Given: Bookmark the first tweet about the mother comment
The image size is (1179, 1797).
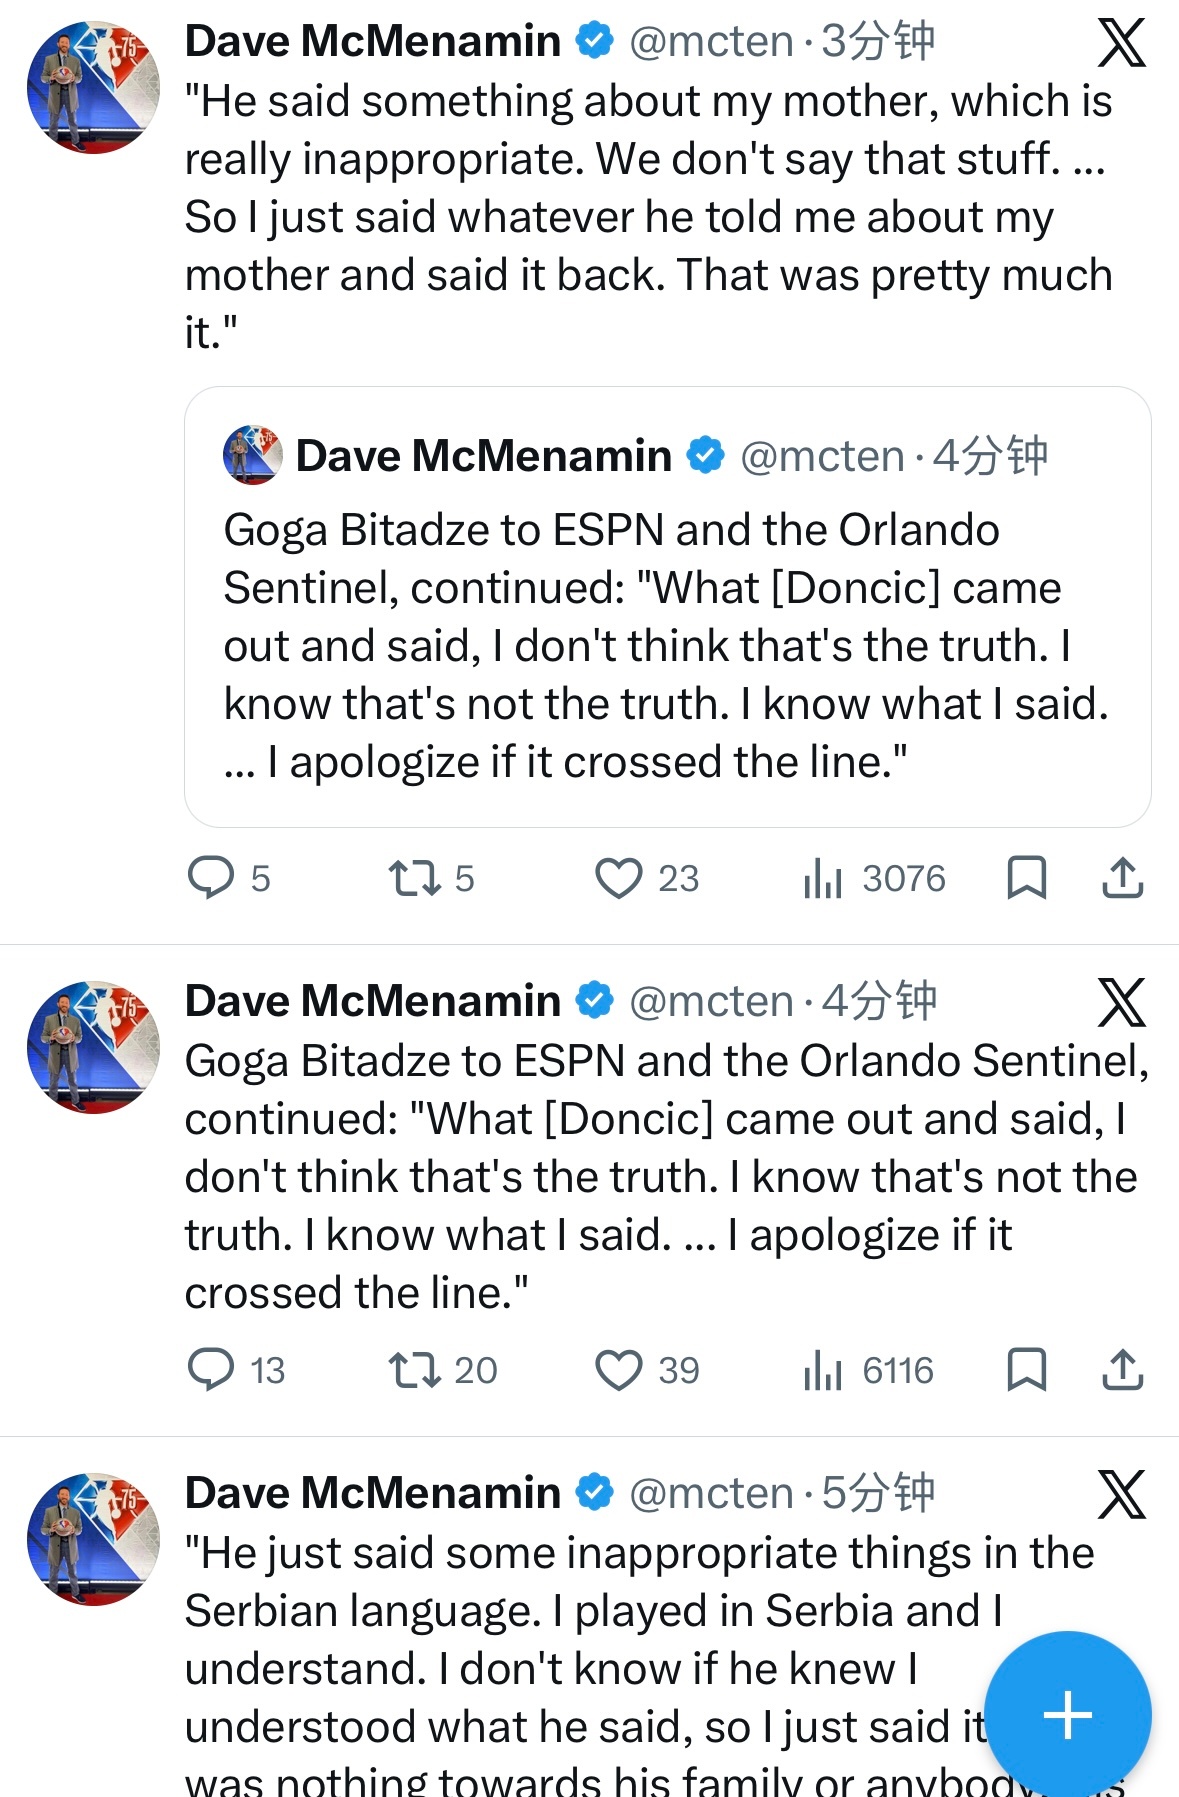Looking at the screenshot, I should click(x=1026, y=878).
